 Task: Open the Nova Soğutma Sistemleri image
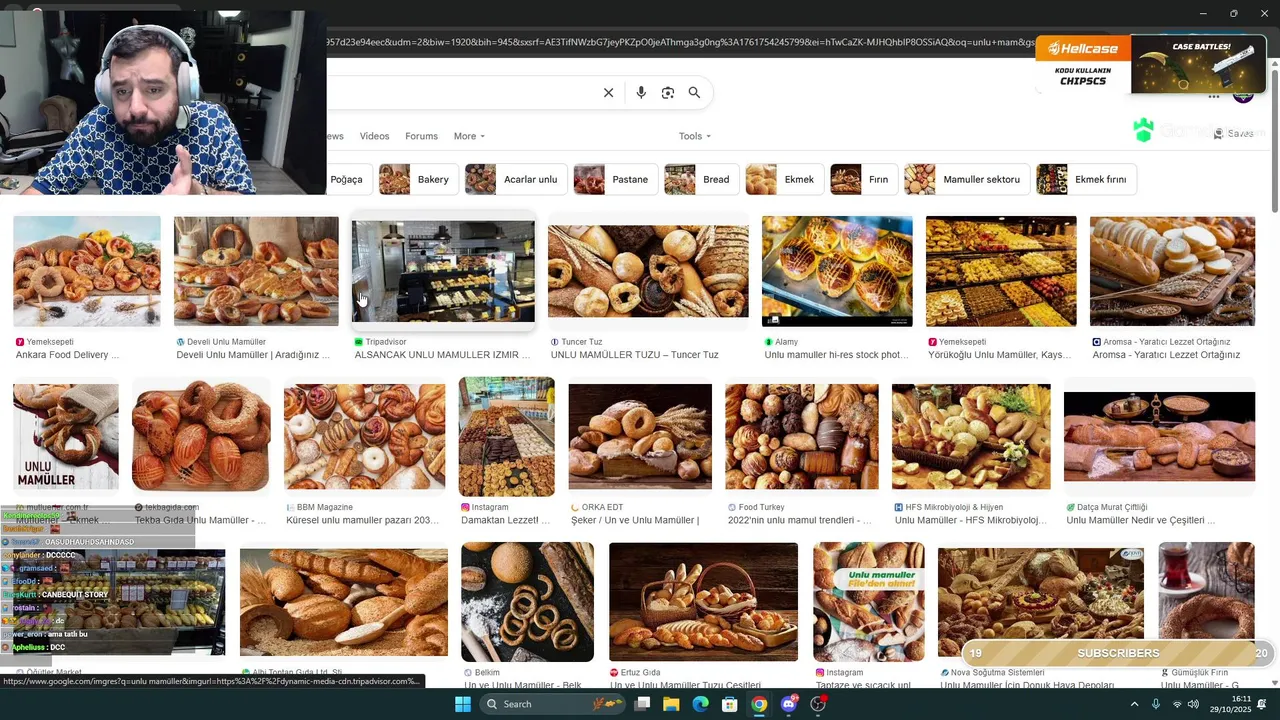coord(1041,602)
